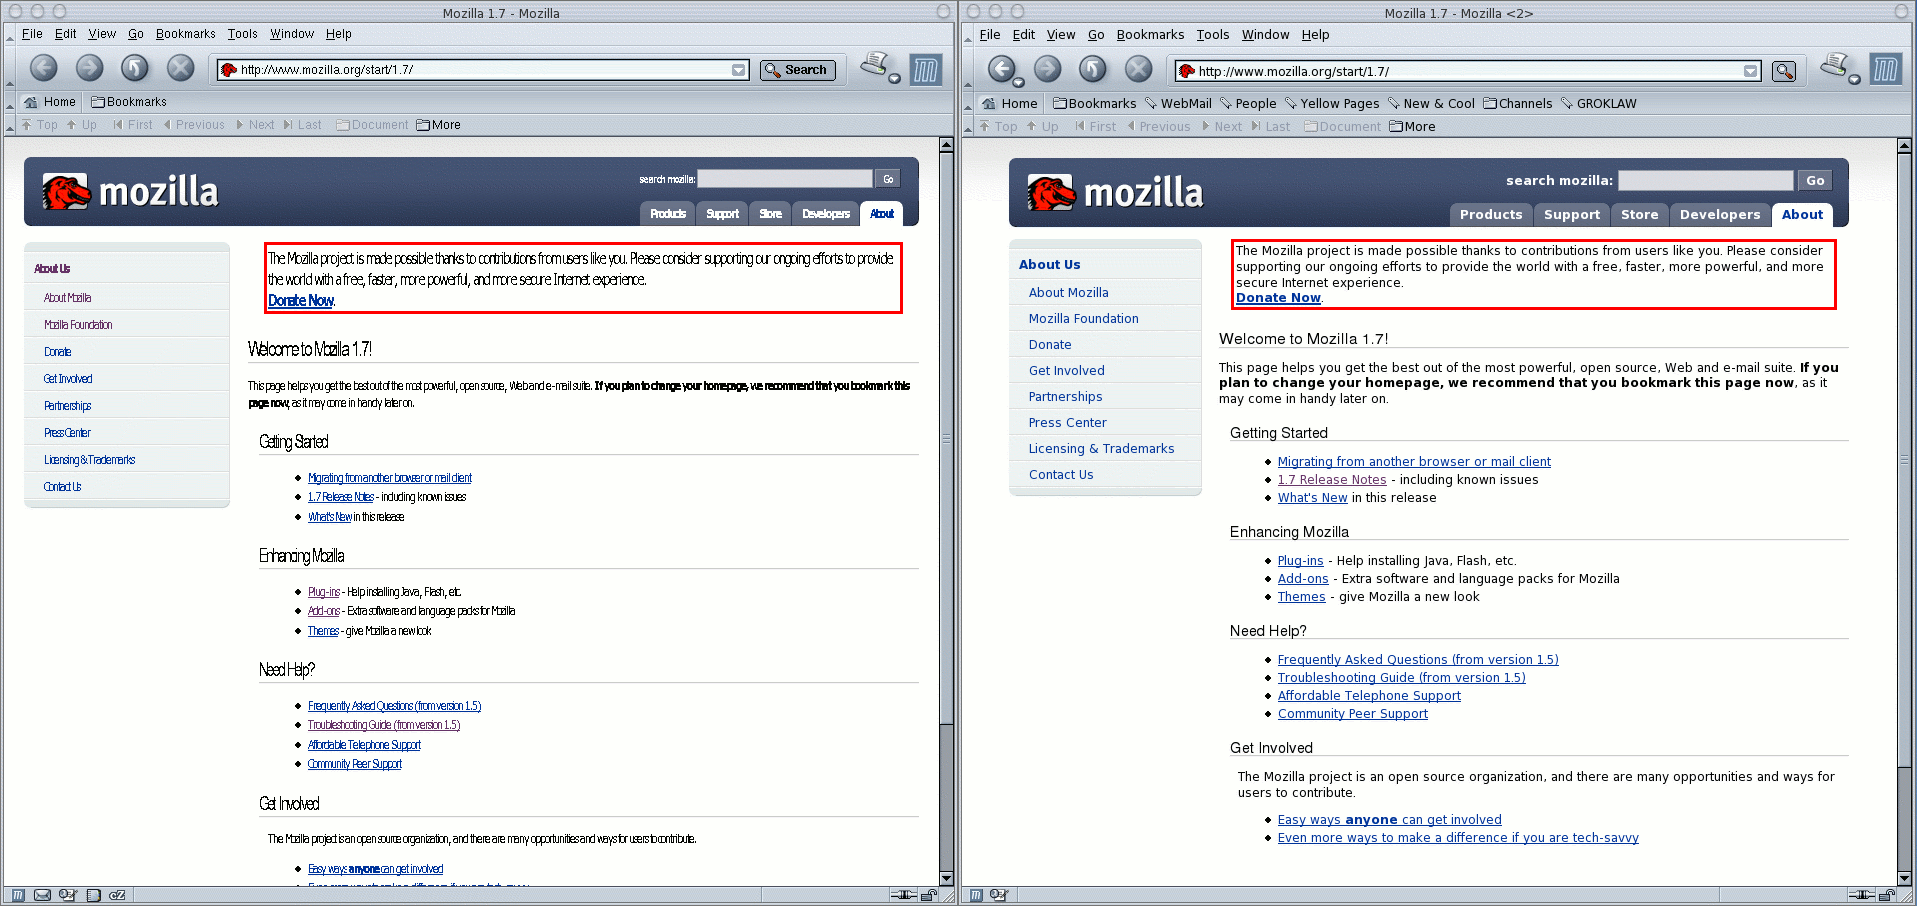Click the Home icon in the right window's toolbar
1917x906 pixels.
tap(989, 103)
